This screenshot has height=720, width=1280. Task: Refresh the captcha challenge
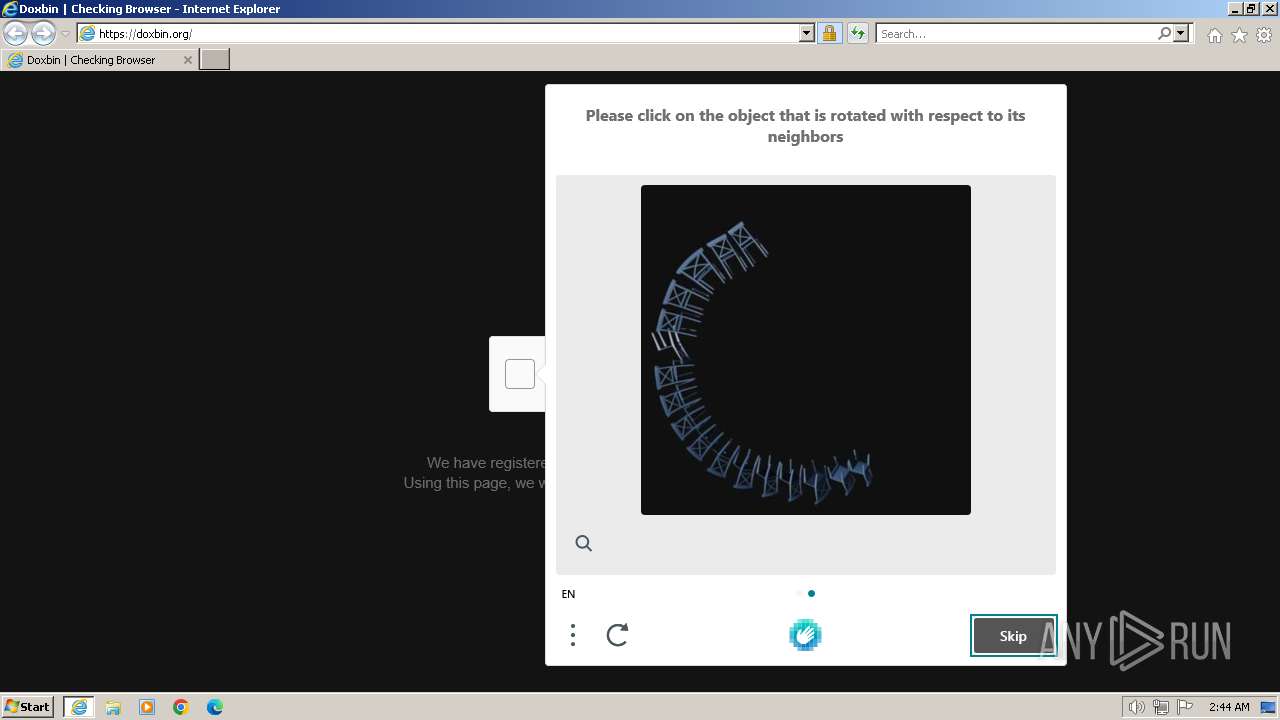pos(618,635)
